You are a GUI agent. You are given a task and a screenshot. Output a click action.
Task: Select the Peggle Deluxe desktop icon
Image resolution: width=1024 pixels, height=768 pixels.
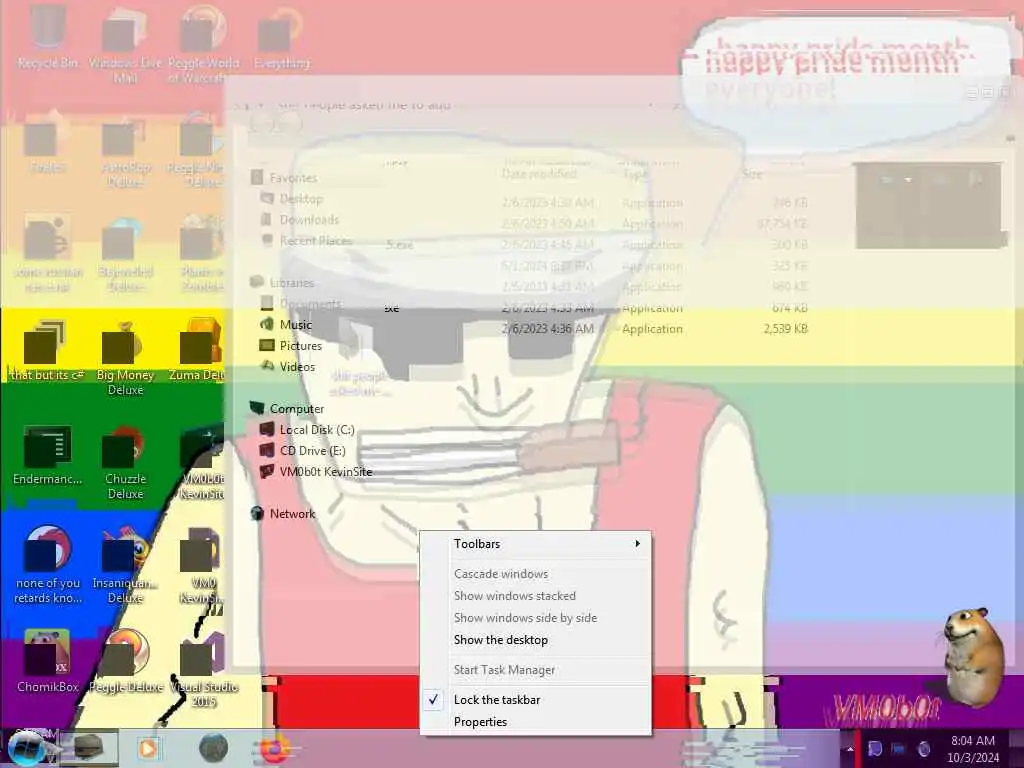click(125, 661)
